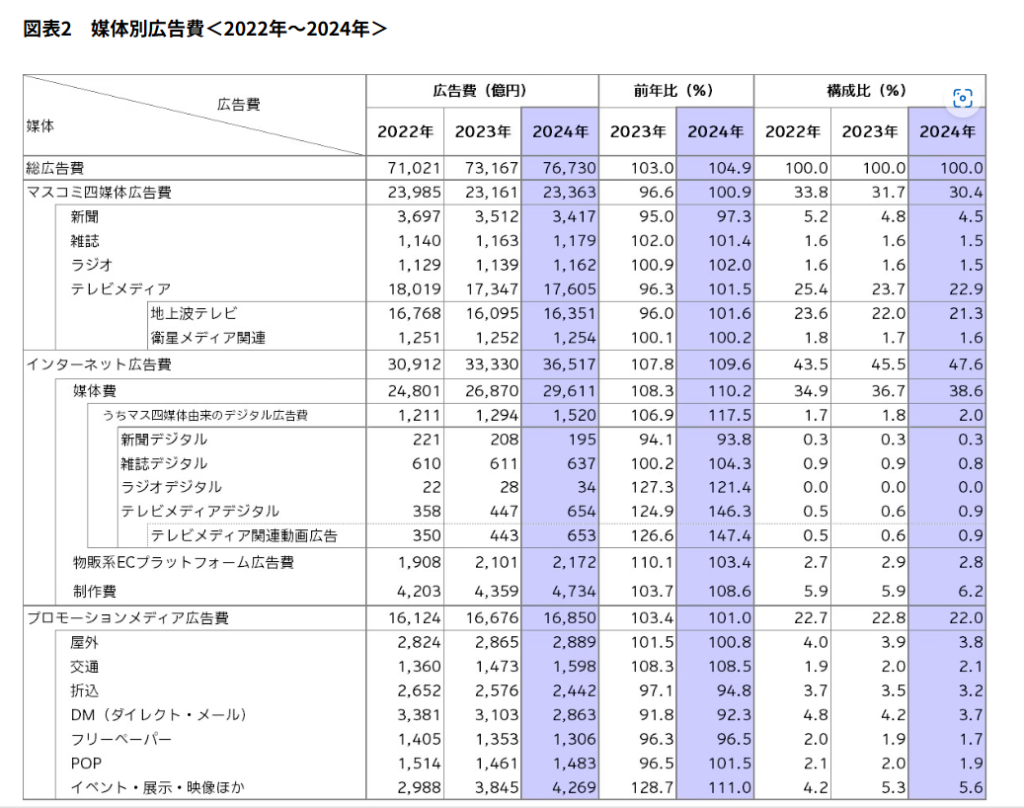The image size is (1024, 808).
Task: Click the chart title 図表2 媒体別広告費
Action: (x=205, y=29)
